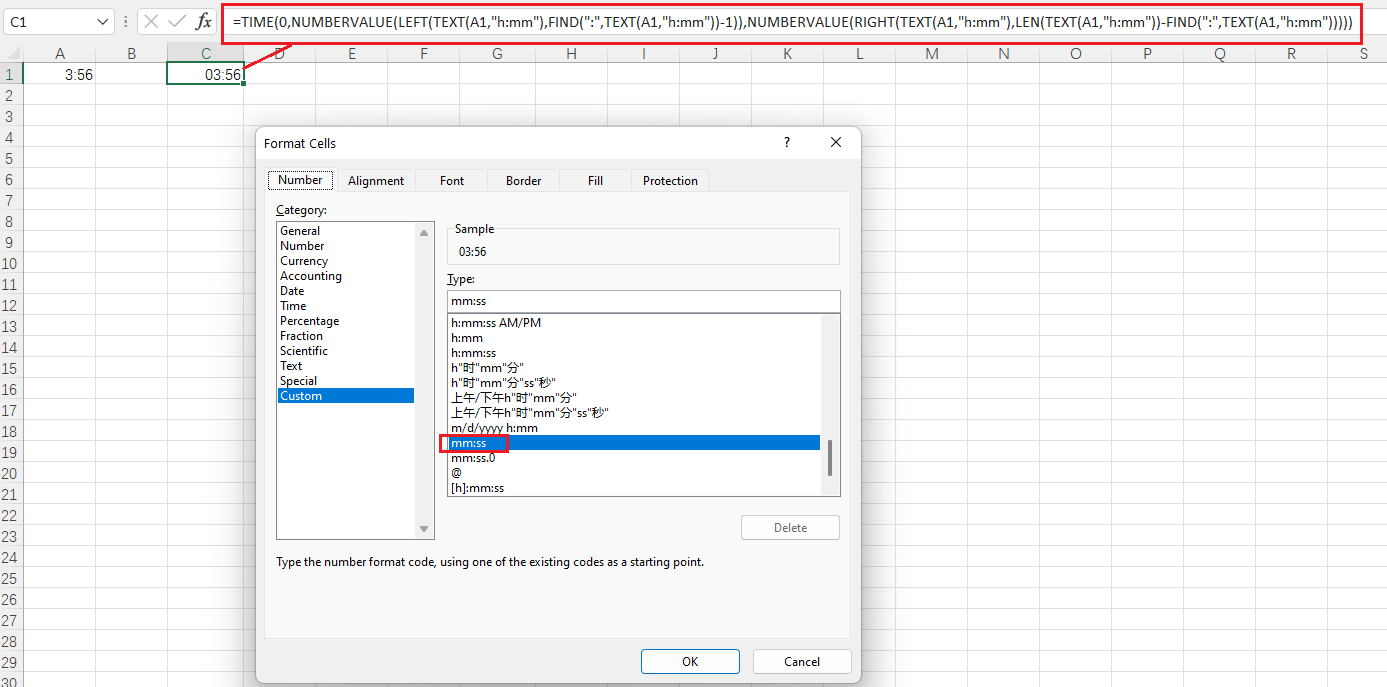Select Number in the Category list
This screenshot has height=687, width=1387.
coord(345,246)
